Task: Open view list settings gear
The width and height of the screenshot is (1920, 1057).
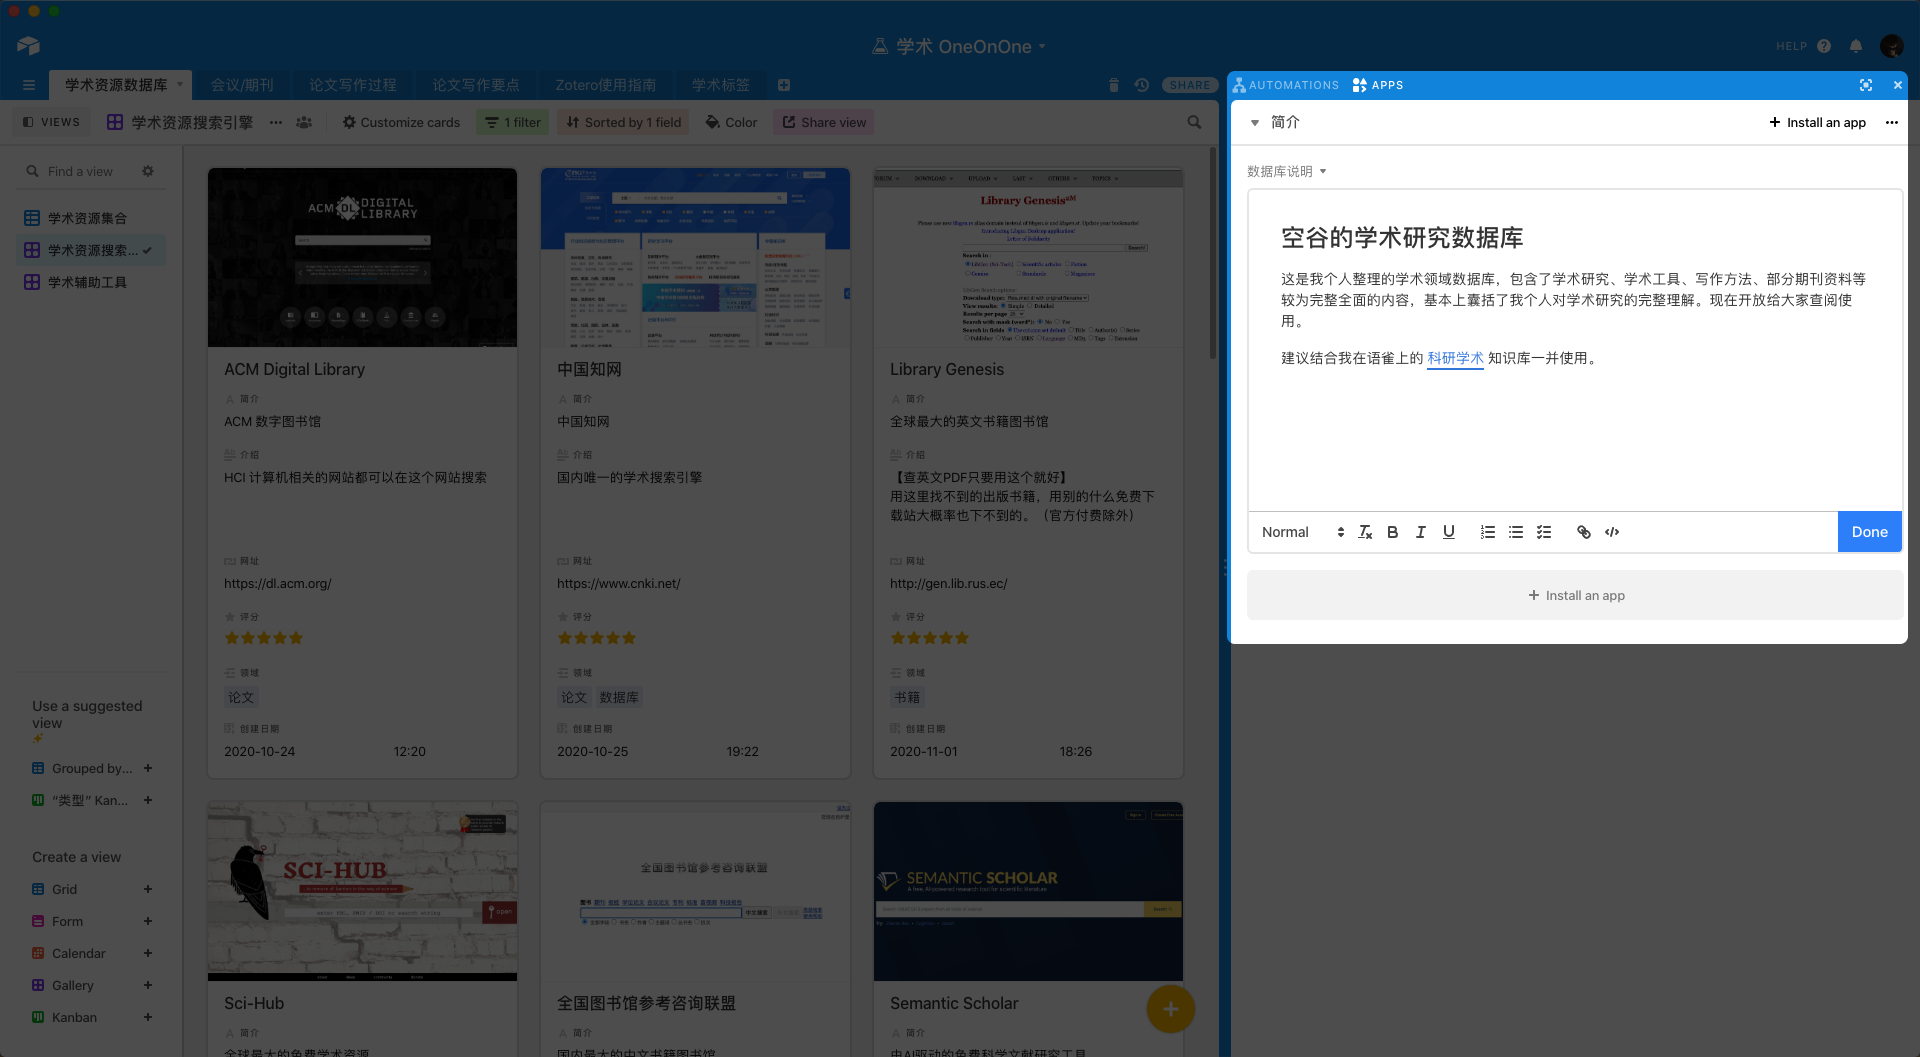Action: pos(148,171)
